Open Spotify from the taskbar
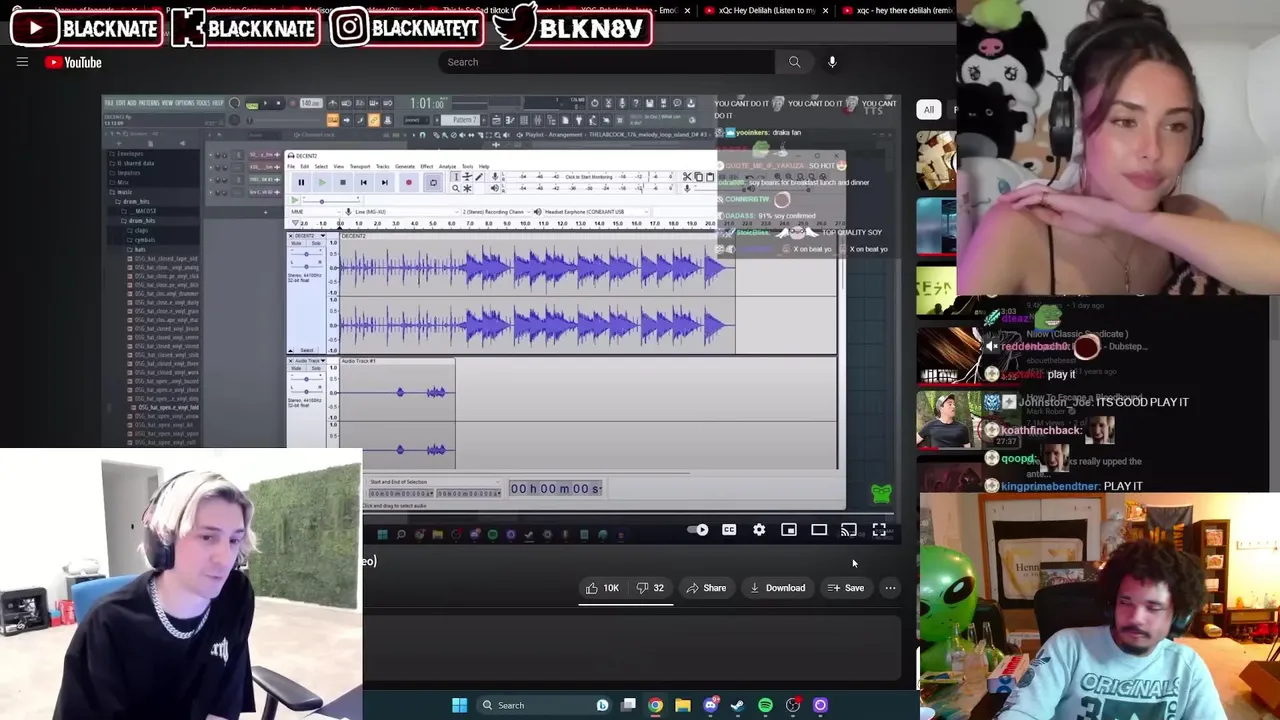 tap(765, 705)
